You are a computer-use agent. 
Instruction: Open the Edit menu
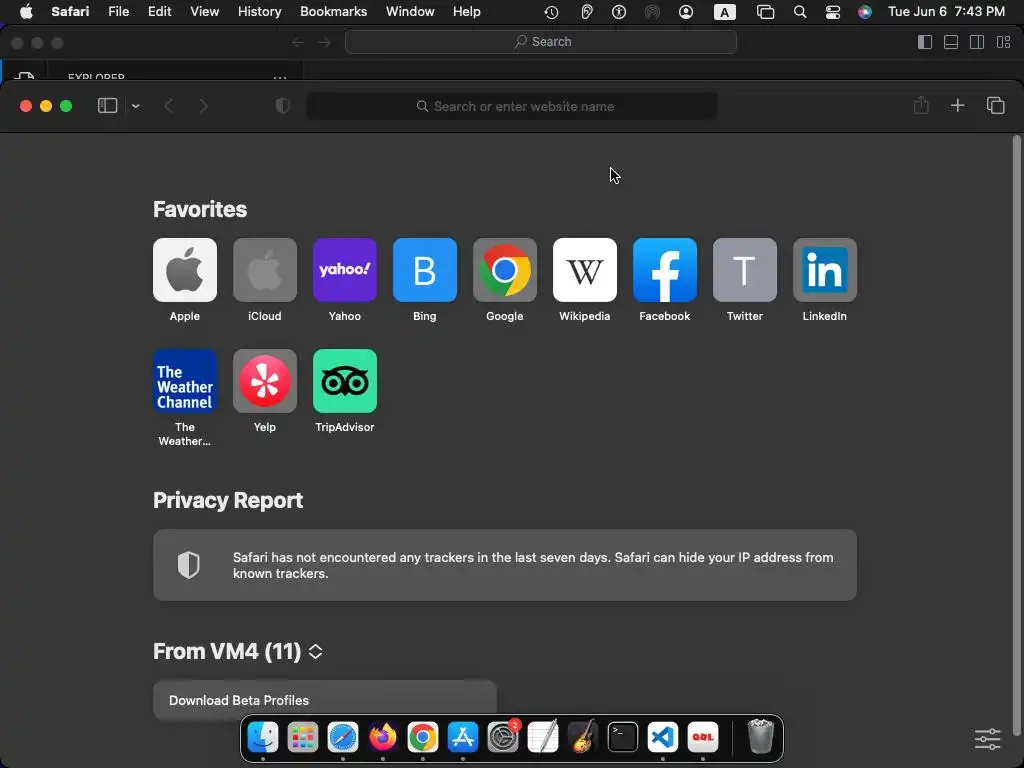coord(159,12)
